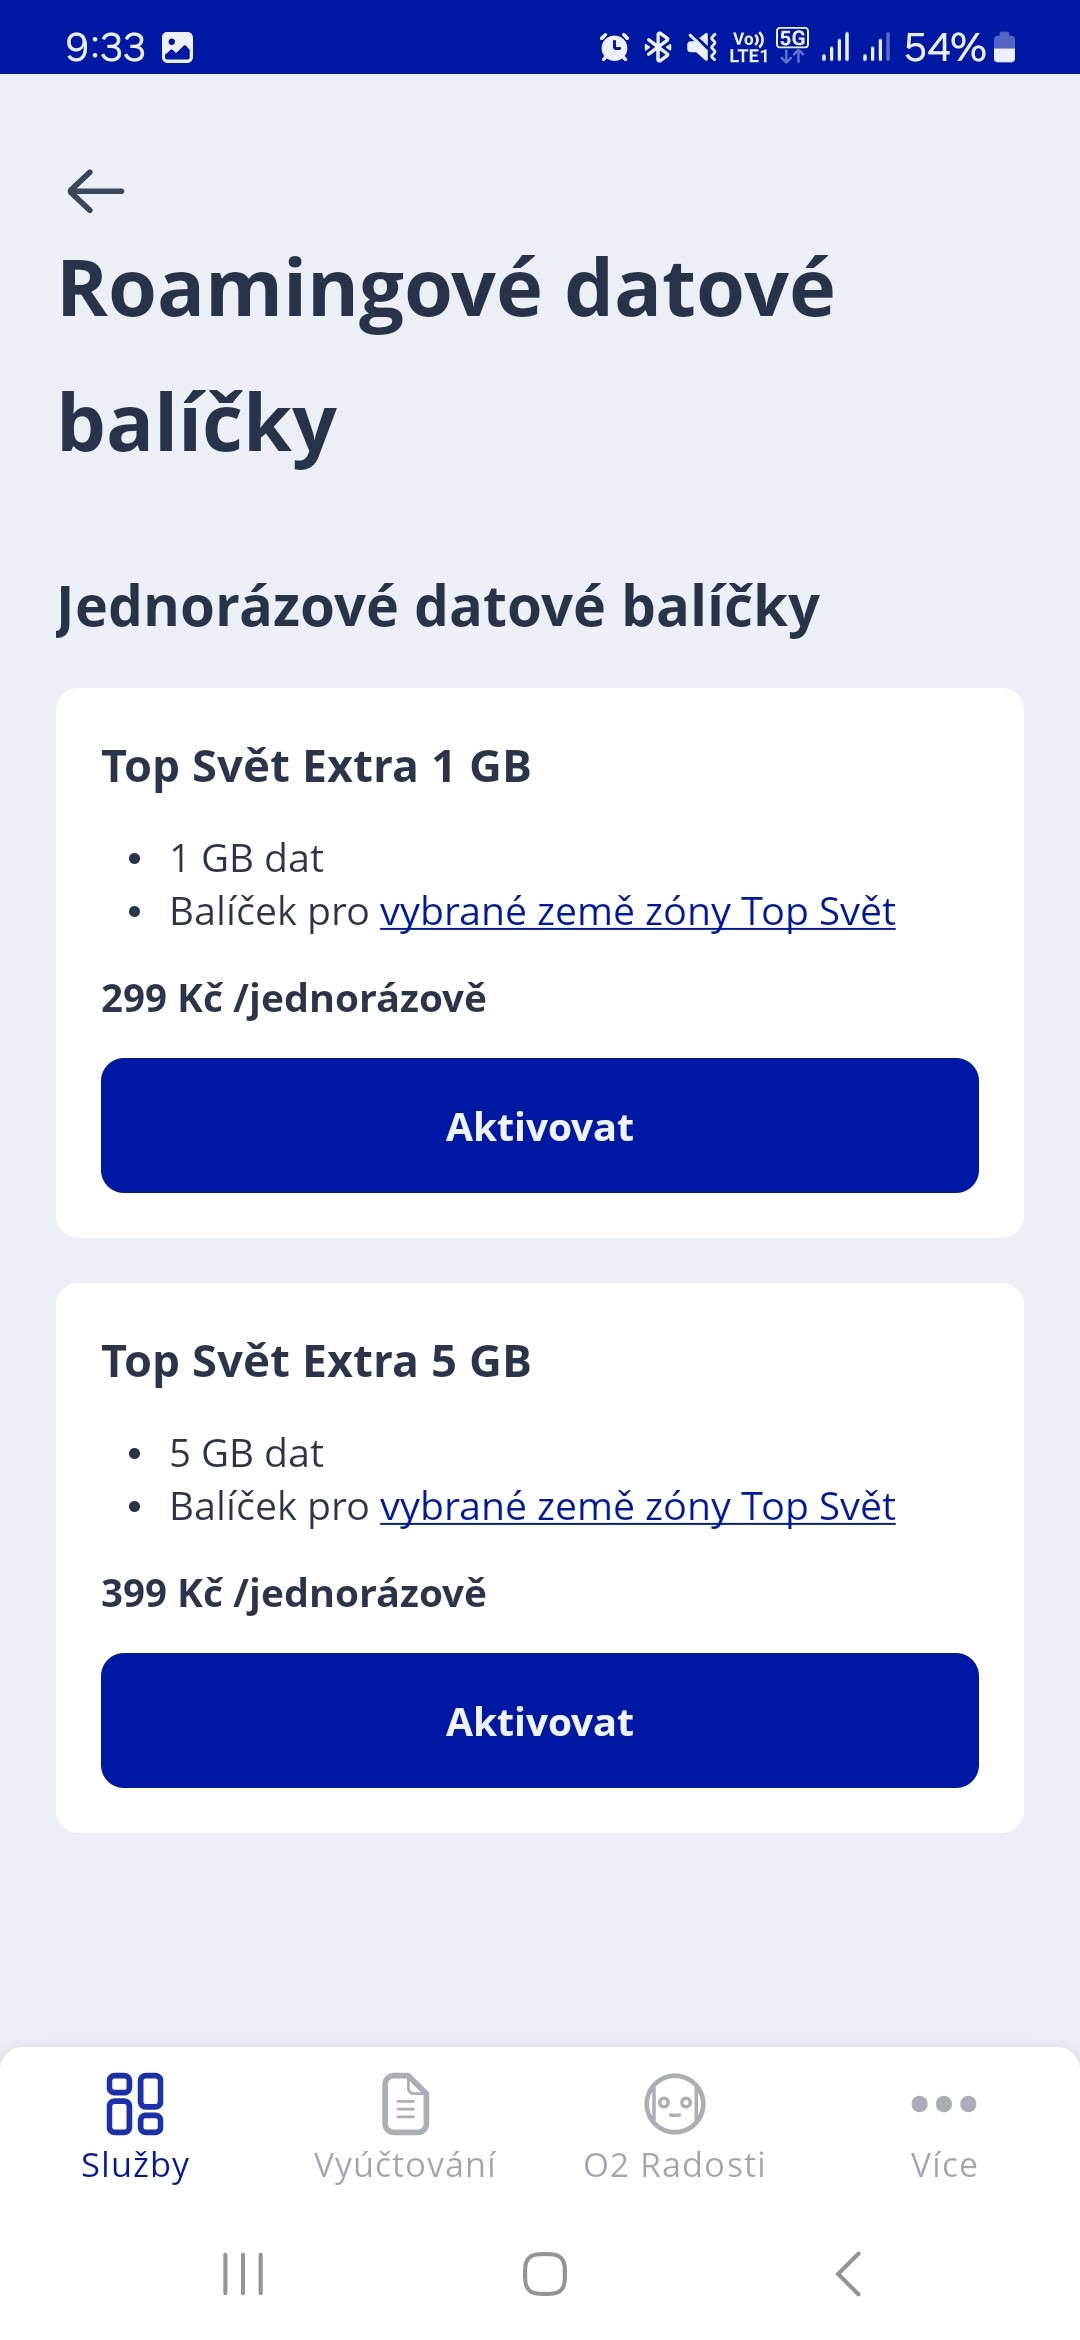
Task: Tap the image notification icon by clock
Action: (x=178, y=47)
